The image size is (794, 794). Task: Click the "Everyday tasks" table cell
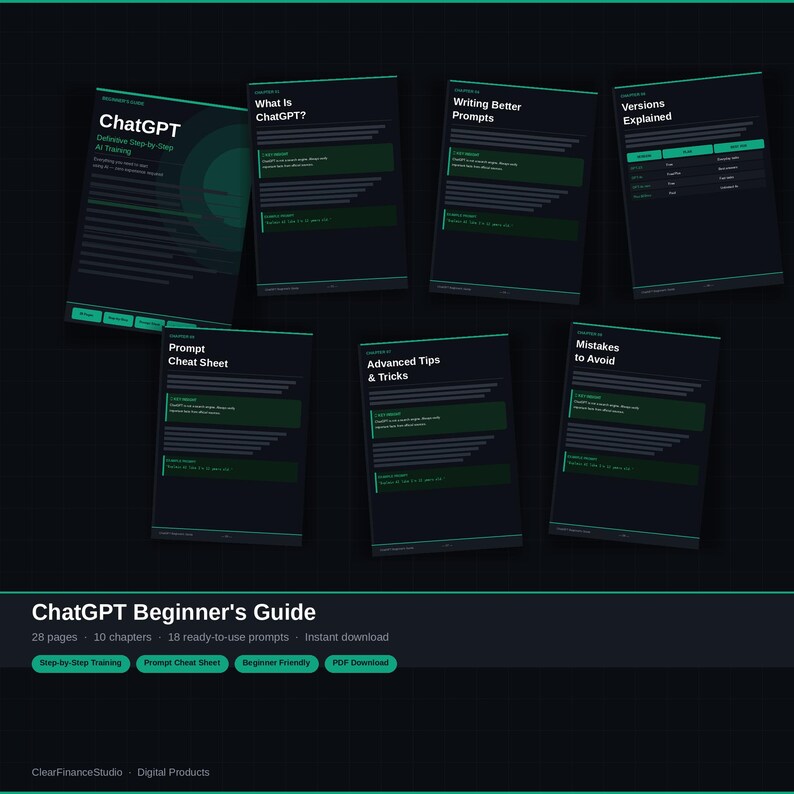[728, 158]
